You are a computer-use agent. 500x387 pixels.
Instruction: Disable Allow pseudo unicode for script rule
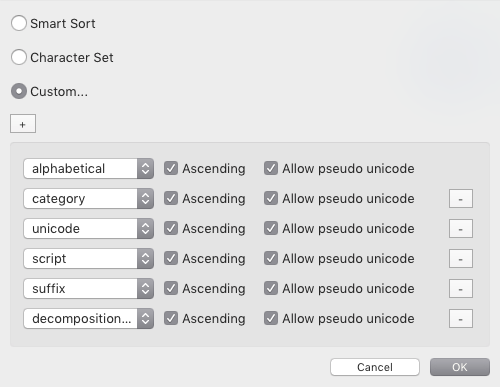coord(271,258)
